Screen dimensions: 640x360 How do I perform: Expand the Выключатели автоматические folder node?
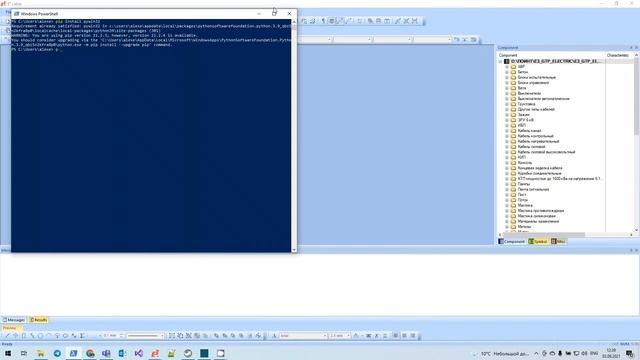pyautogui.click(x=507, y=99)
